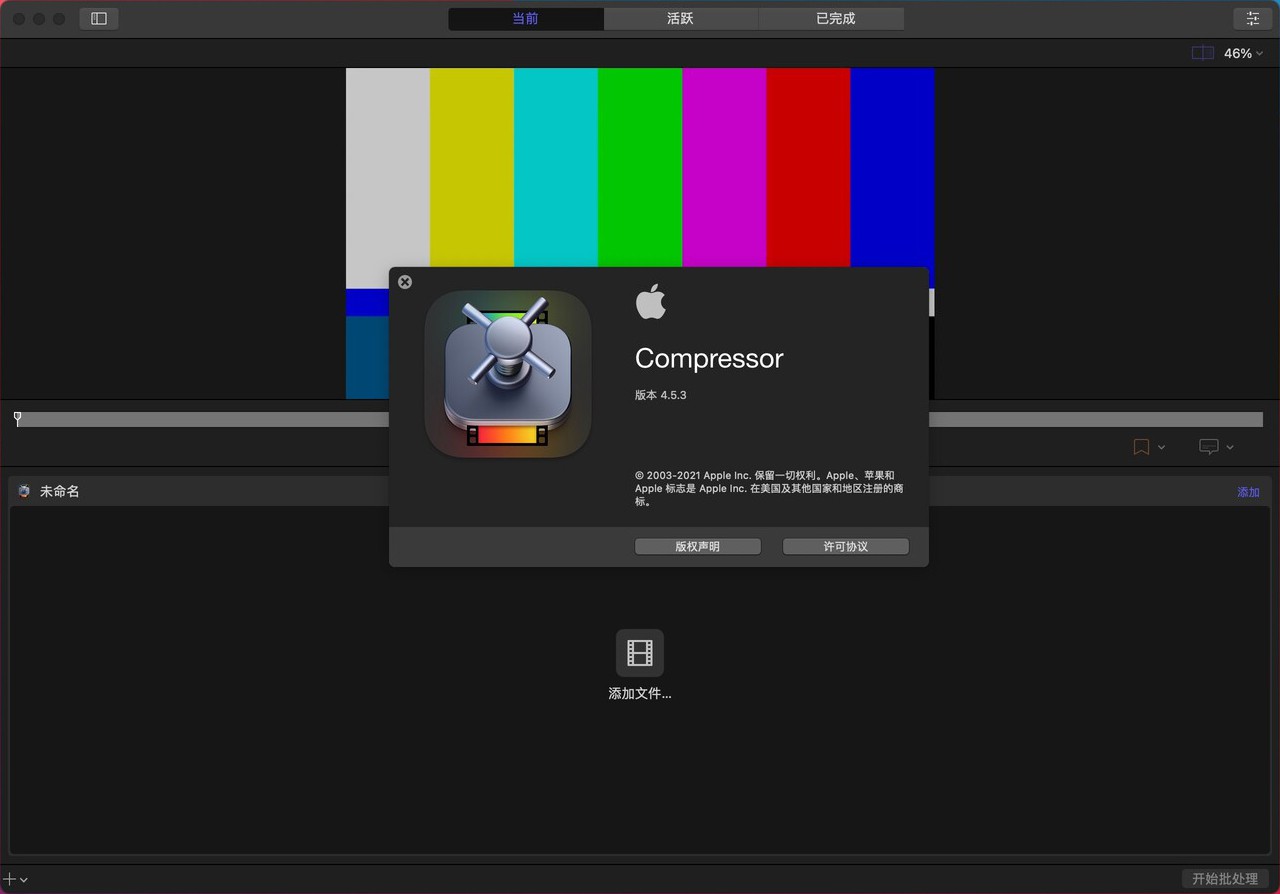1280x894 pixels.
Task: Close the About Compressor dialog
Action: click(405, 282)
